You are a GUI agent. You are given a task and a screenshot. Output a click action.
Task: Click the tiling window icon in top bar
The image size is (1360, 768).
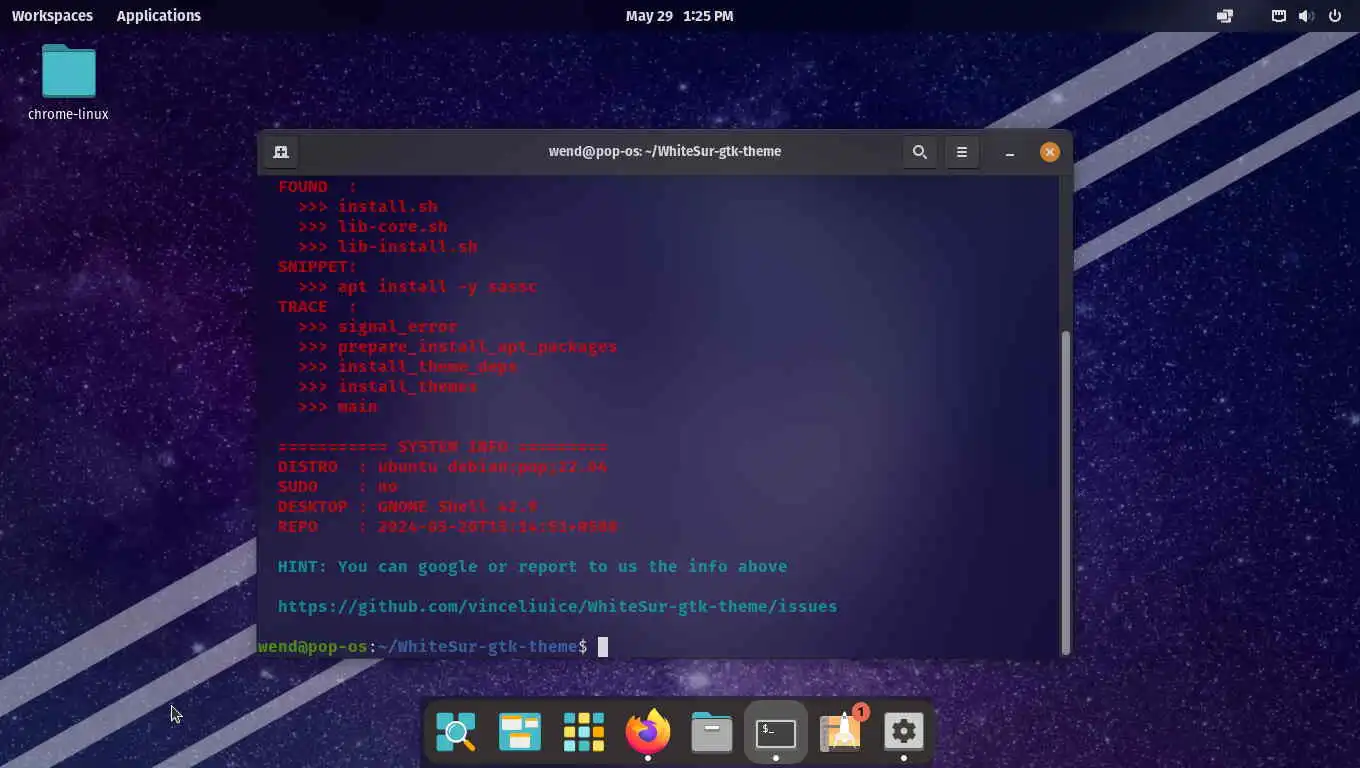pyautogui.click(x=1224, y=16)
